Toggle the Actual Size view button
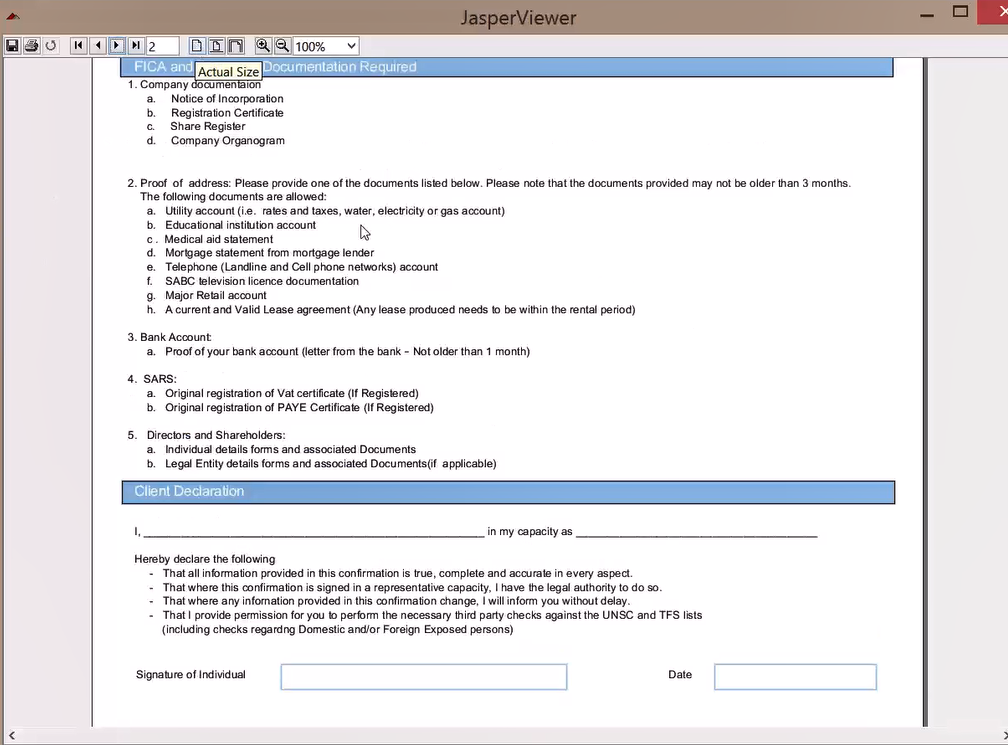Viewport: 1008px width, 745px height. [x=197, y=46]
